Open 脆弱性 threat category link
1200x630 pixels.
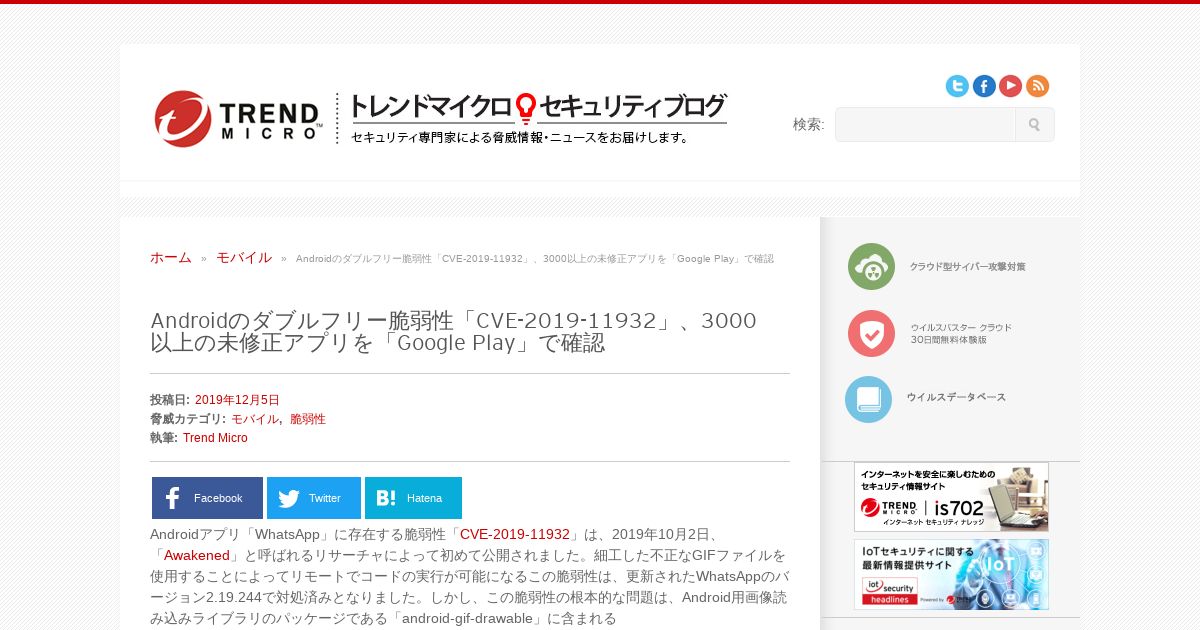coord(308,419)
